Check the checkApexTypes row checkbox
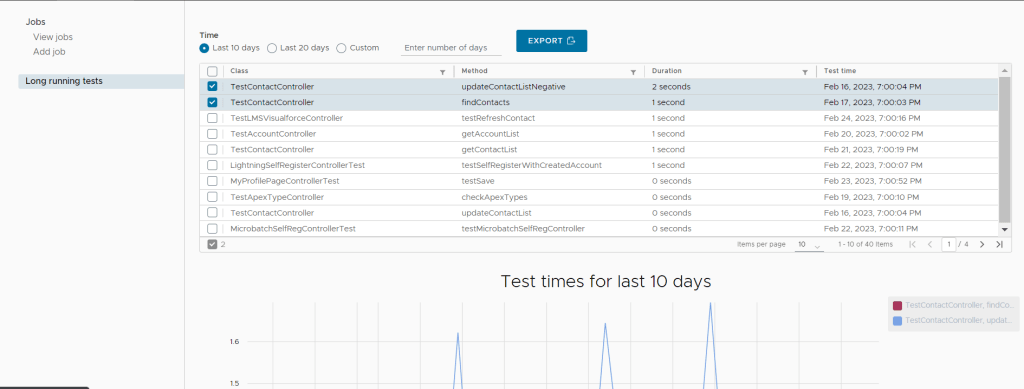1024x389 pixels. point(212,197)
